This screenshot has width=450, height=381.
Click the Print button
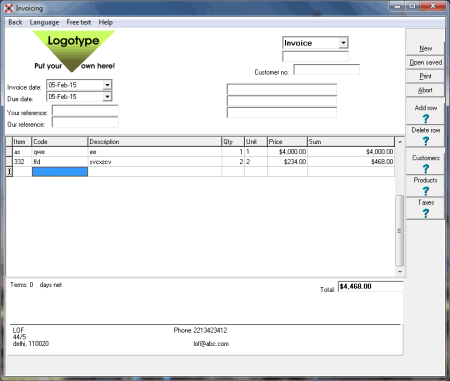425,76
